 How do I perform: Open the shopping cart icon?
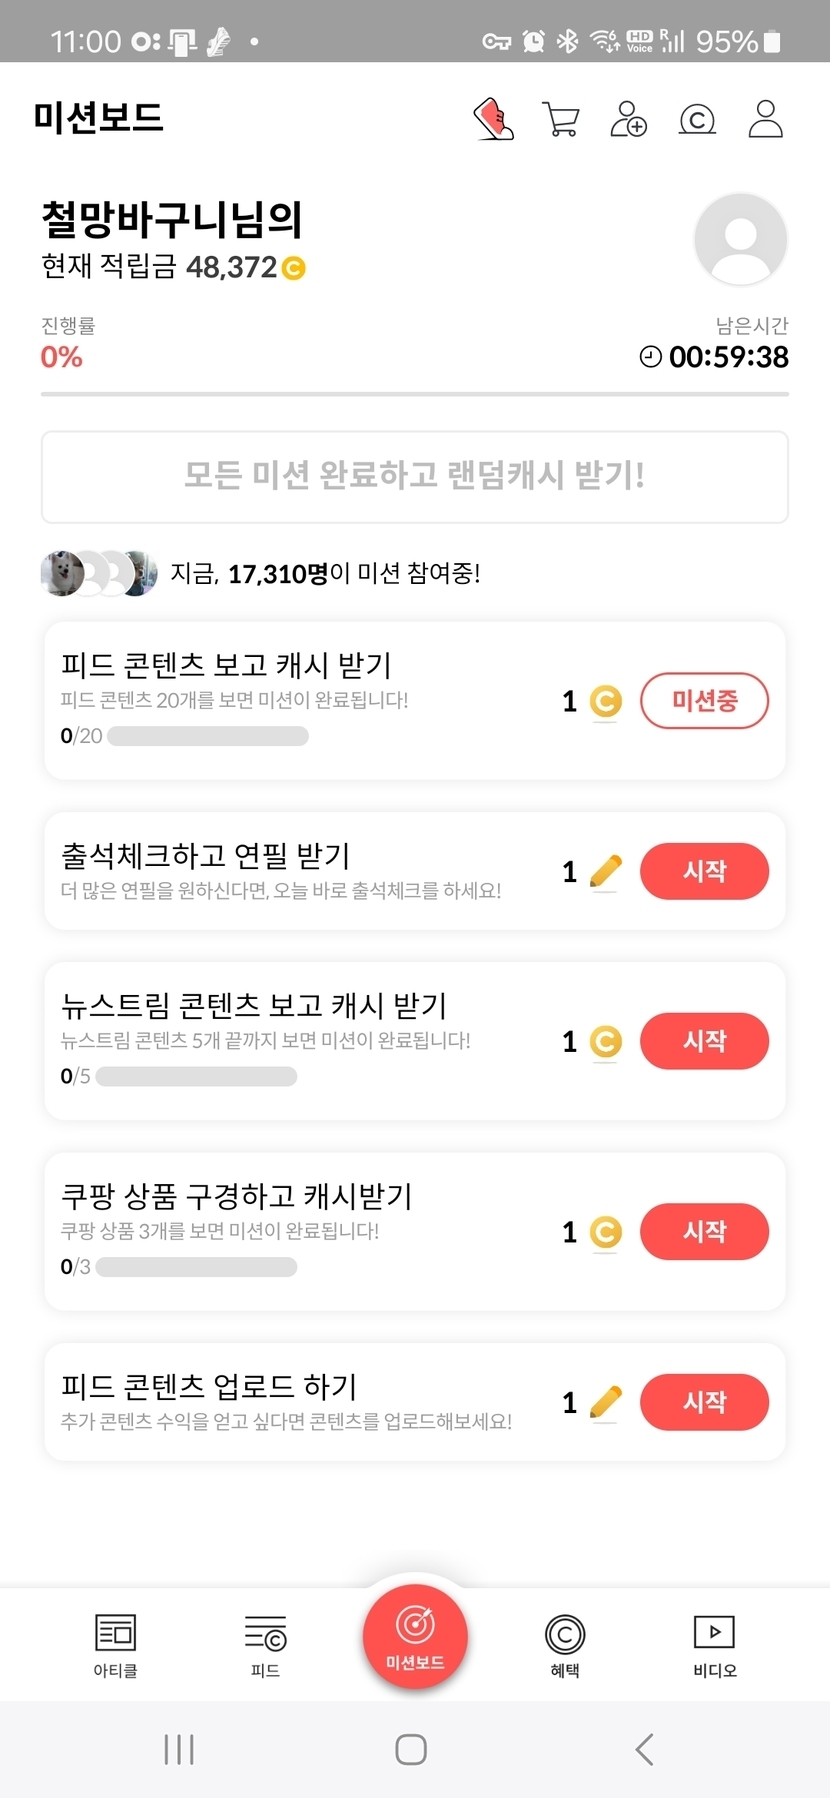(x=560, y=119)
